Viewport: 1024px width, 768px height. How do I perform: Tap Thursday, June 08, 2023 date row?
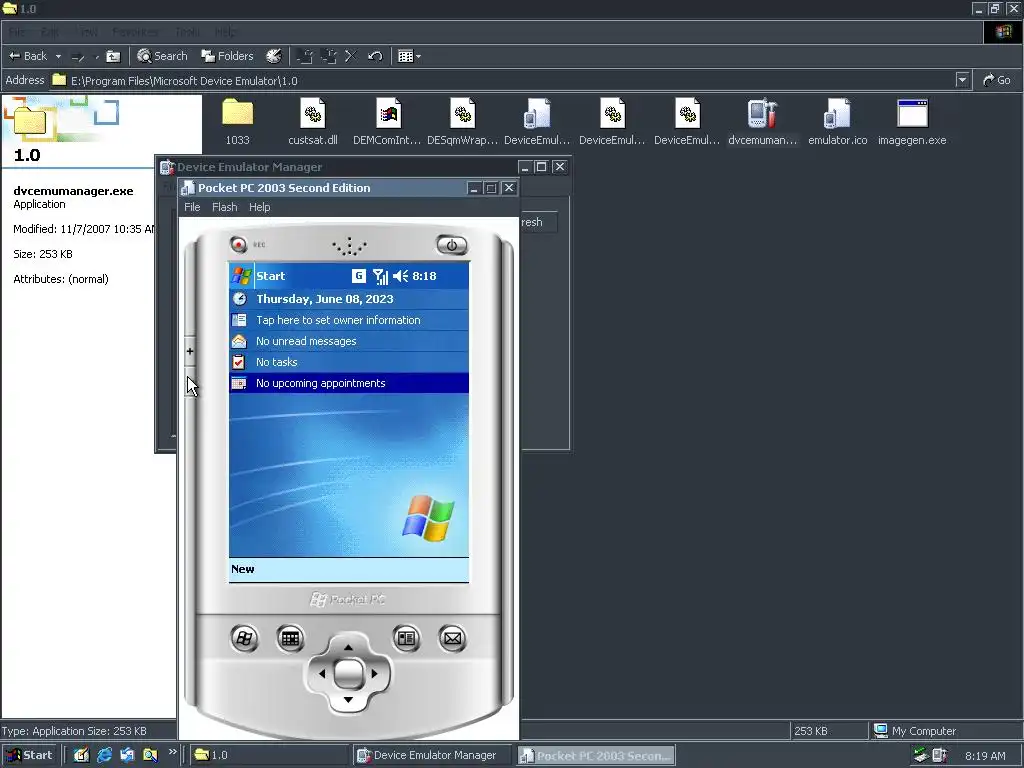349,299
